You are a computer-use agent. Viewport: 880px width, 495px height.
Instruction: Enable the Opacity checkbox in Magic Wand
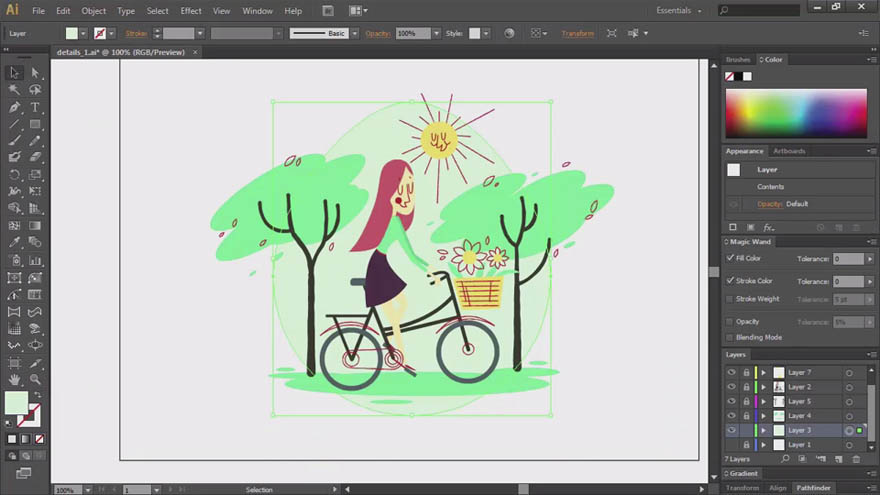[x=730, y=322]
